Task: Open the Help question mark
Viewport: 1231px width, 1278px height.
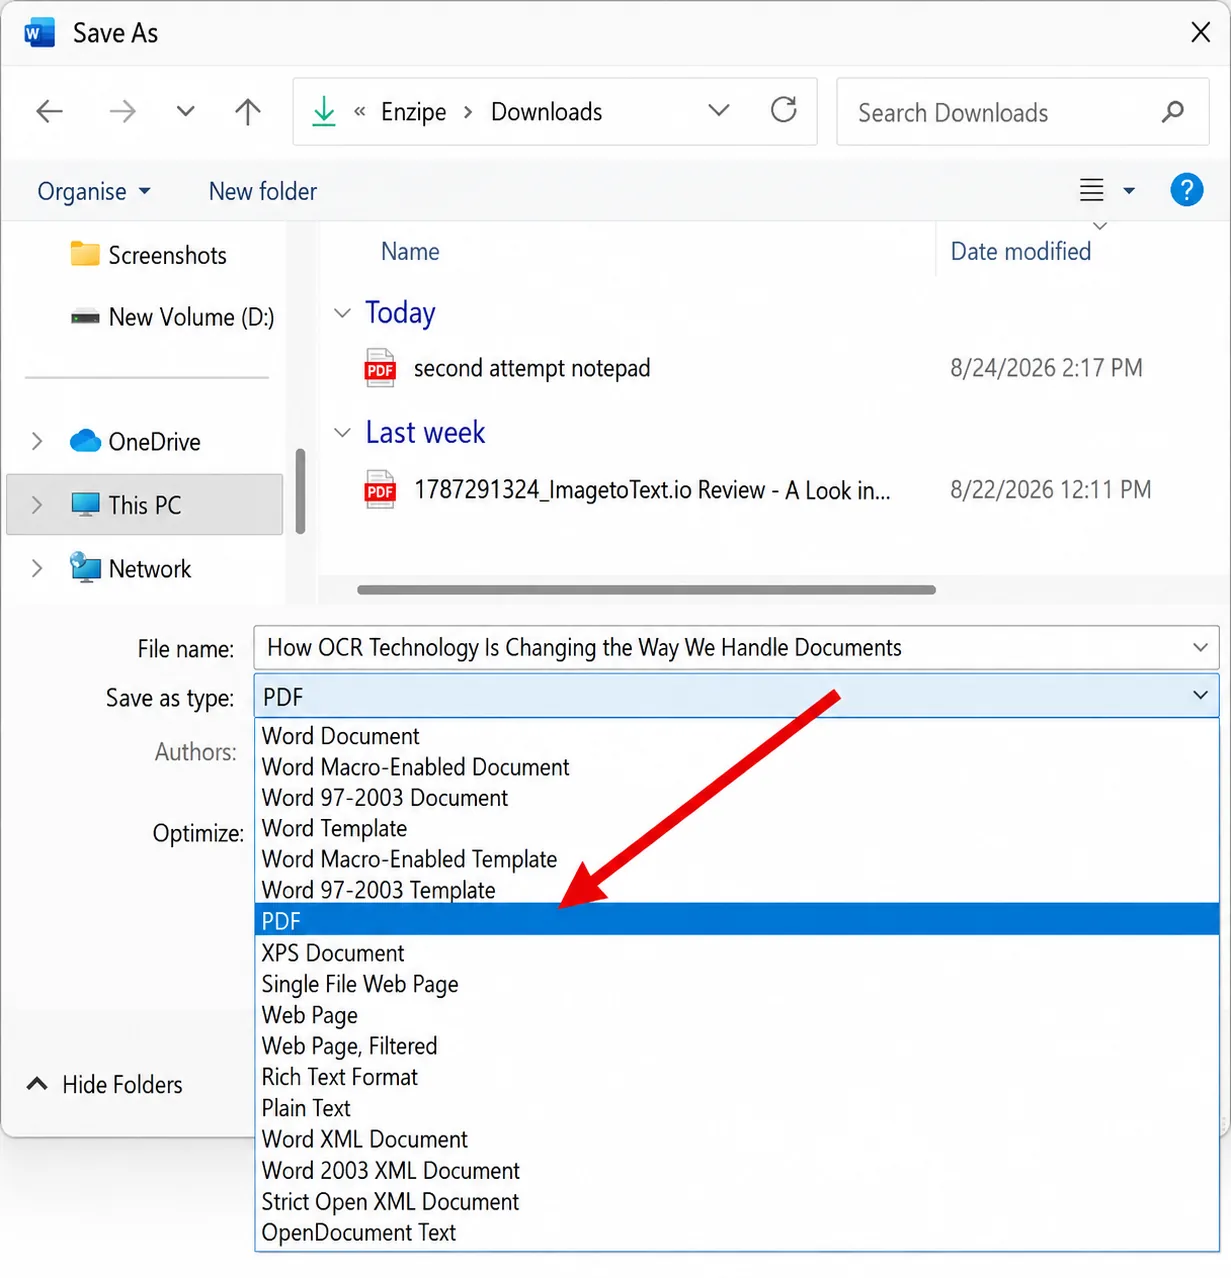Action: click(1187, 190)
